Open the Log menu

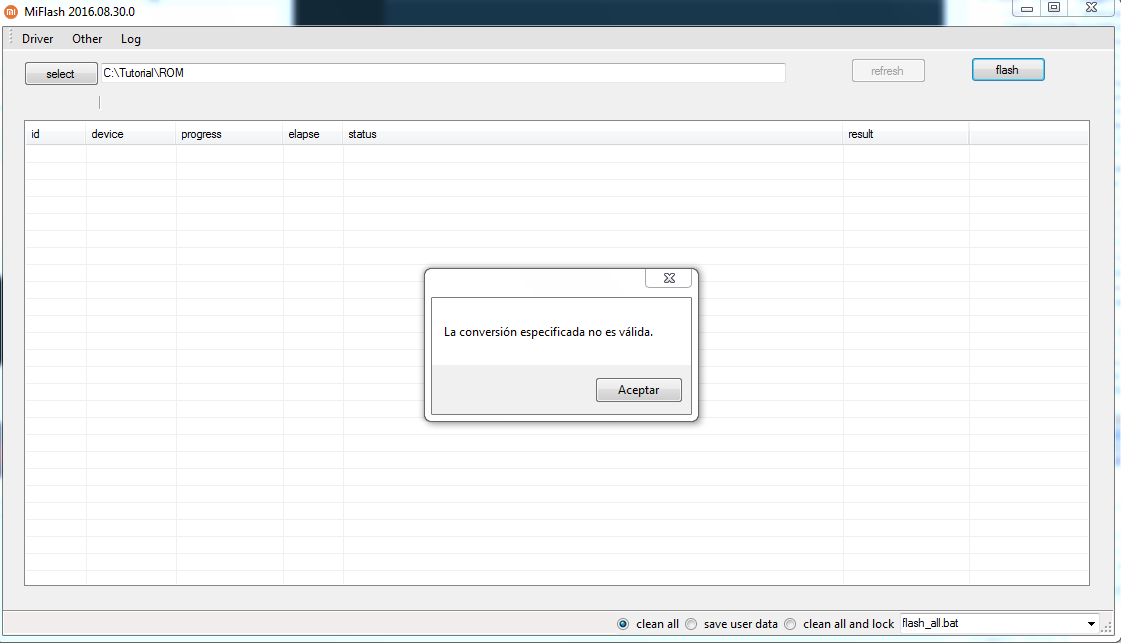130,39
